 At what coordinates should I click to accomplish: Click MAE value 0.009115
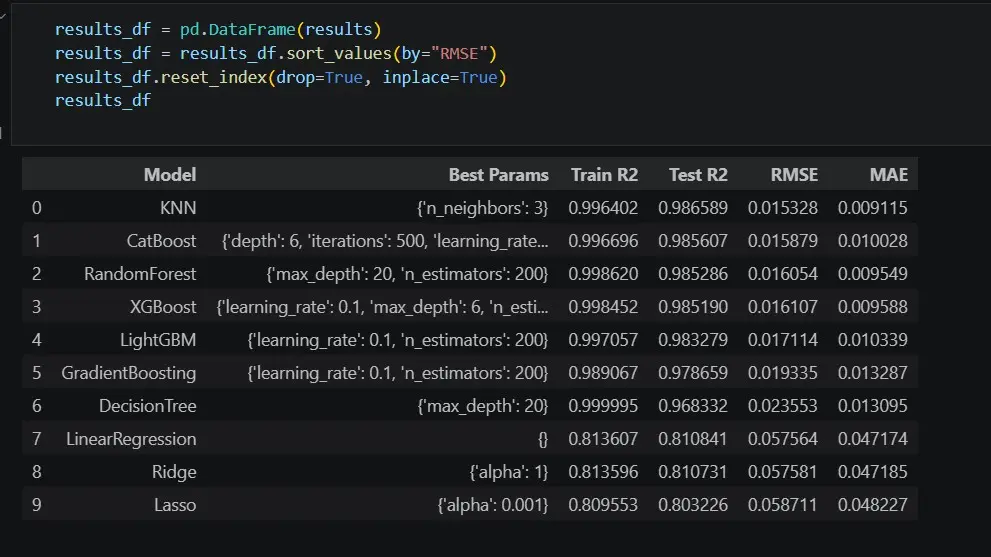873,208
